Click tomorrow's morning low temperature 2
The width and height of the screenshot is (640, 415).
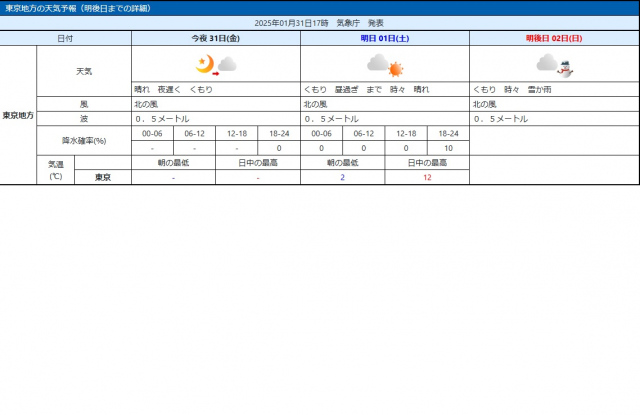tap(342, 177)
